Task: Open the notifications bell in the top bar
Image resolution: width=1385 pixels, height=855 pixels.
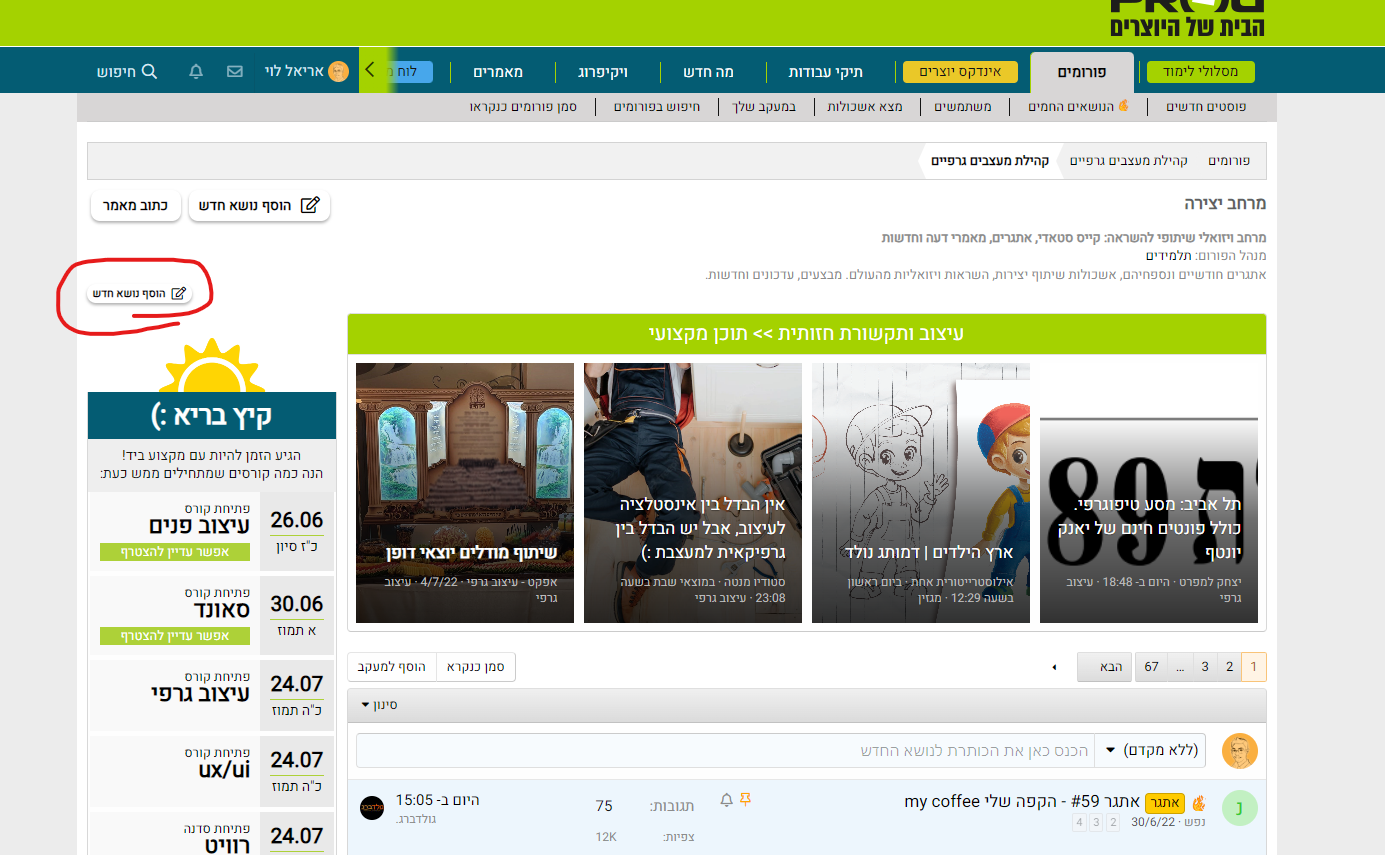Action: pos(196,72)
